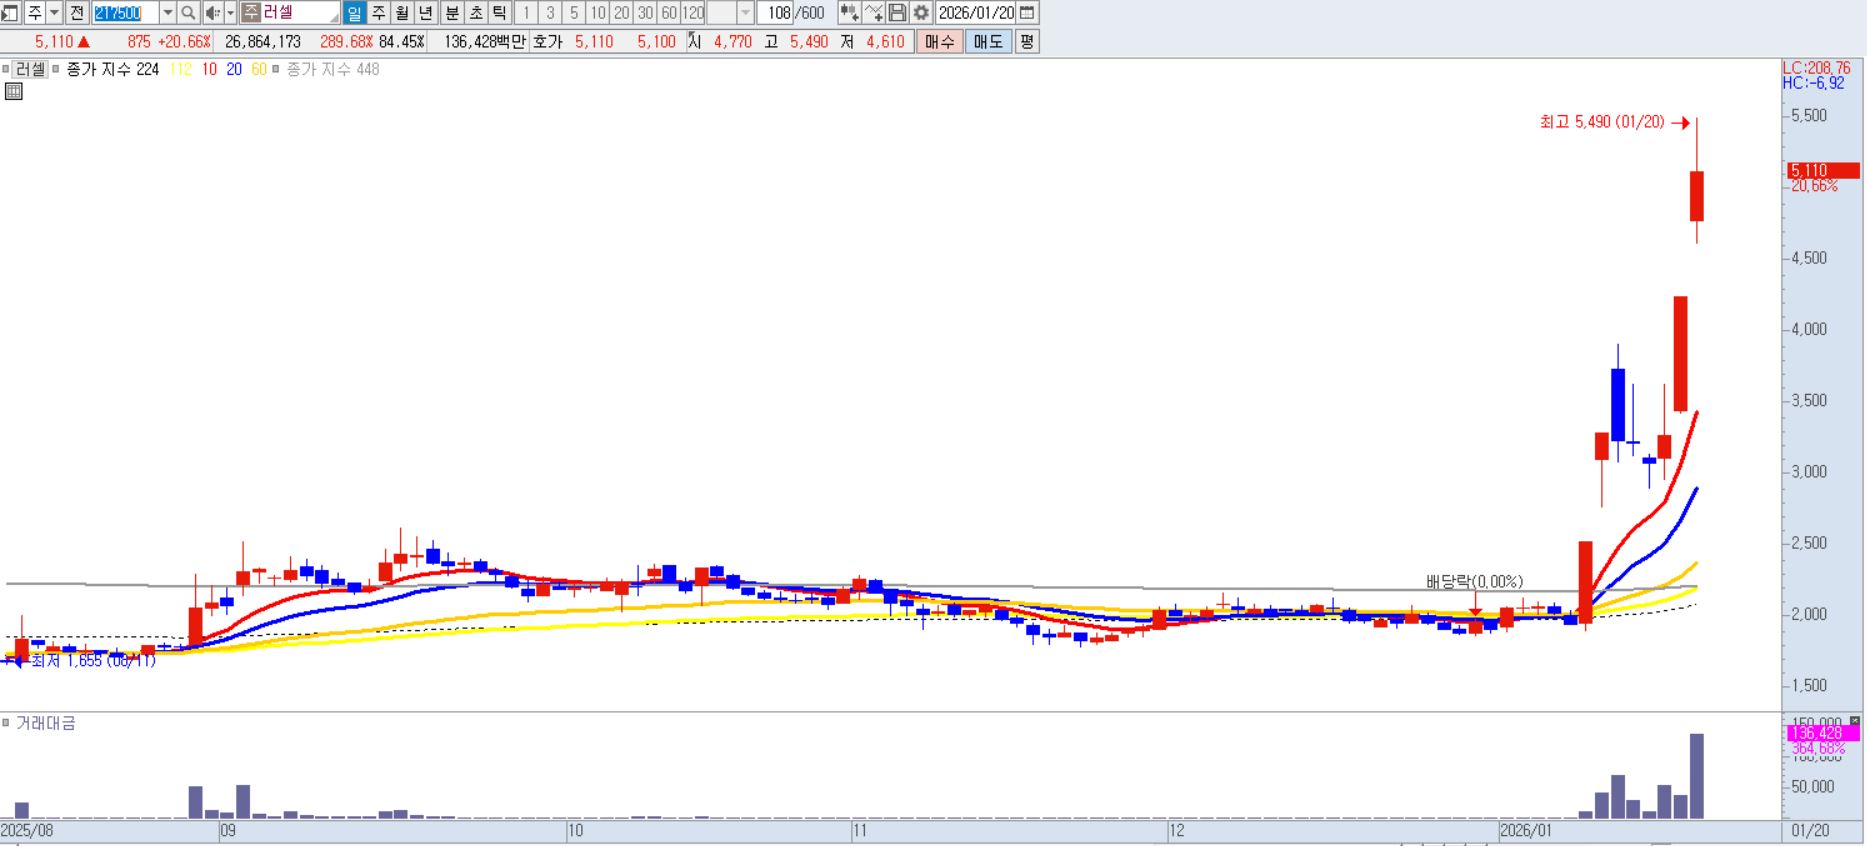Click the speaker sound icon in toolbar

tap(212, 13)
